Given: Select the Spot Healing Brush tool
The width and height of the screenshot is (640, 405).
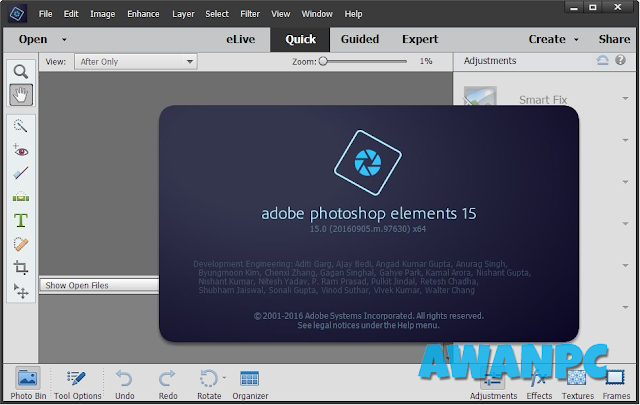Looking at the screenshot, I should tap(20, 244).
